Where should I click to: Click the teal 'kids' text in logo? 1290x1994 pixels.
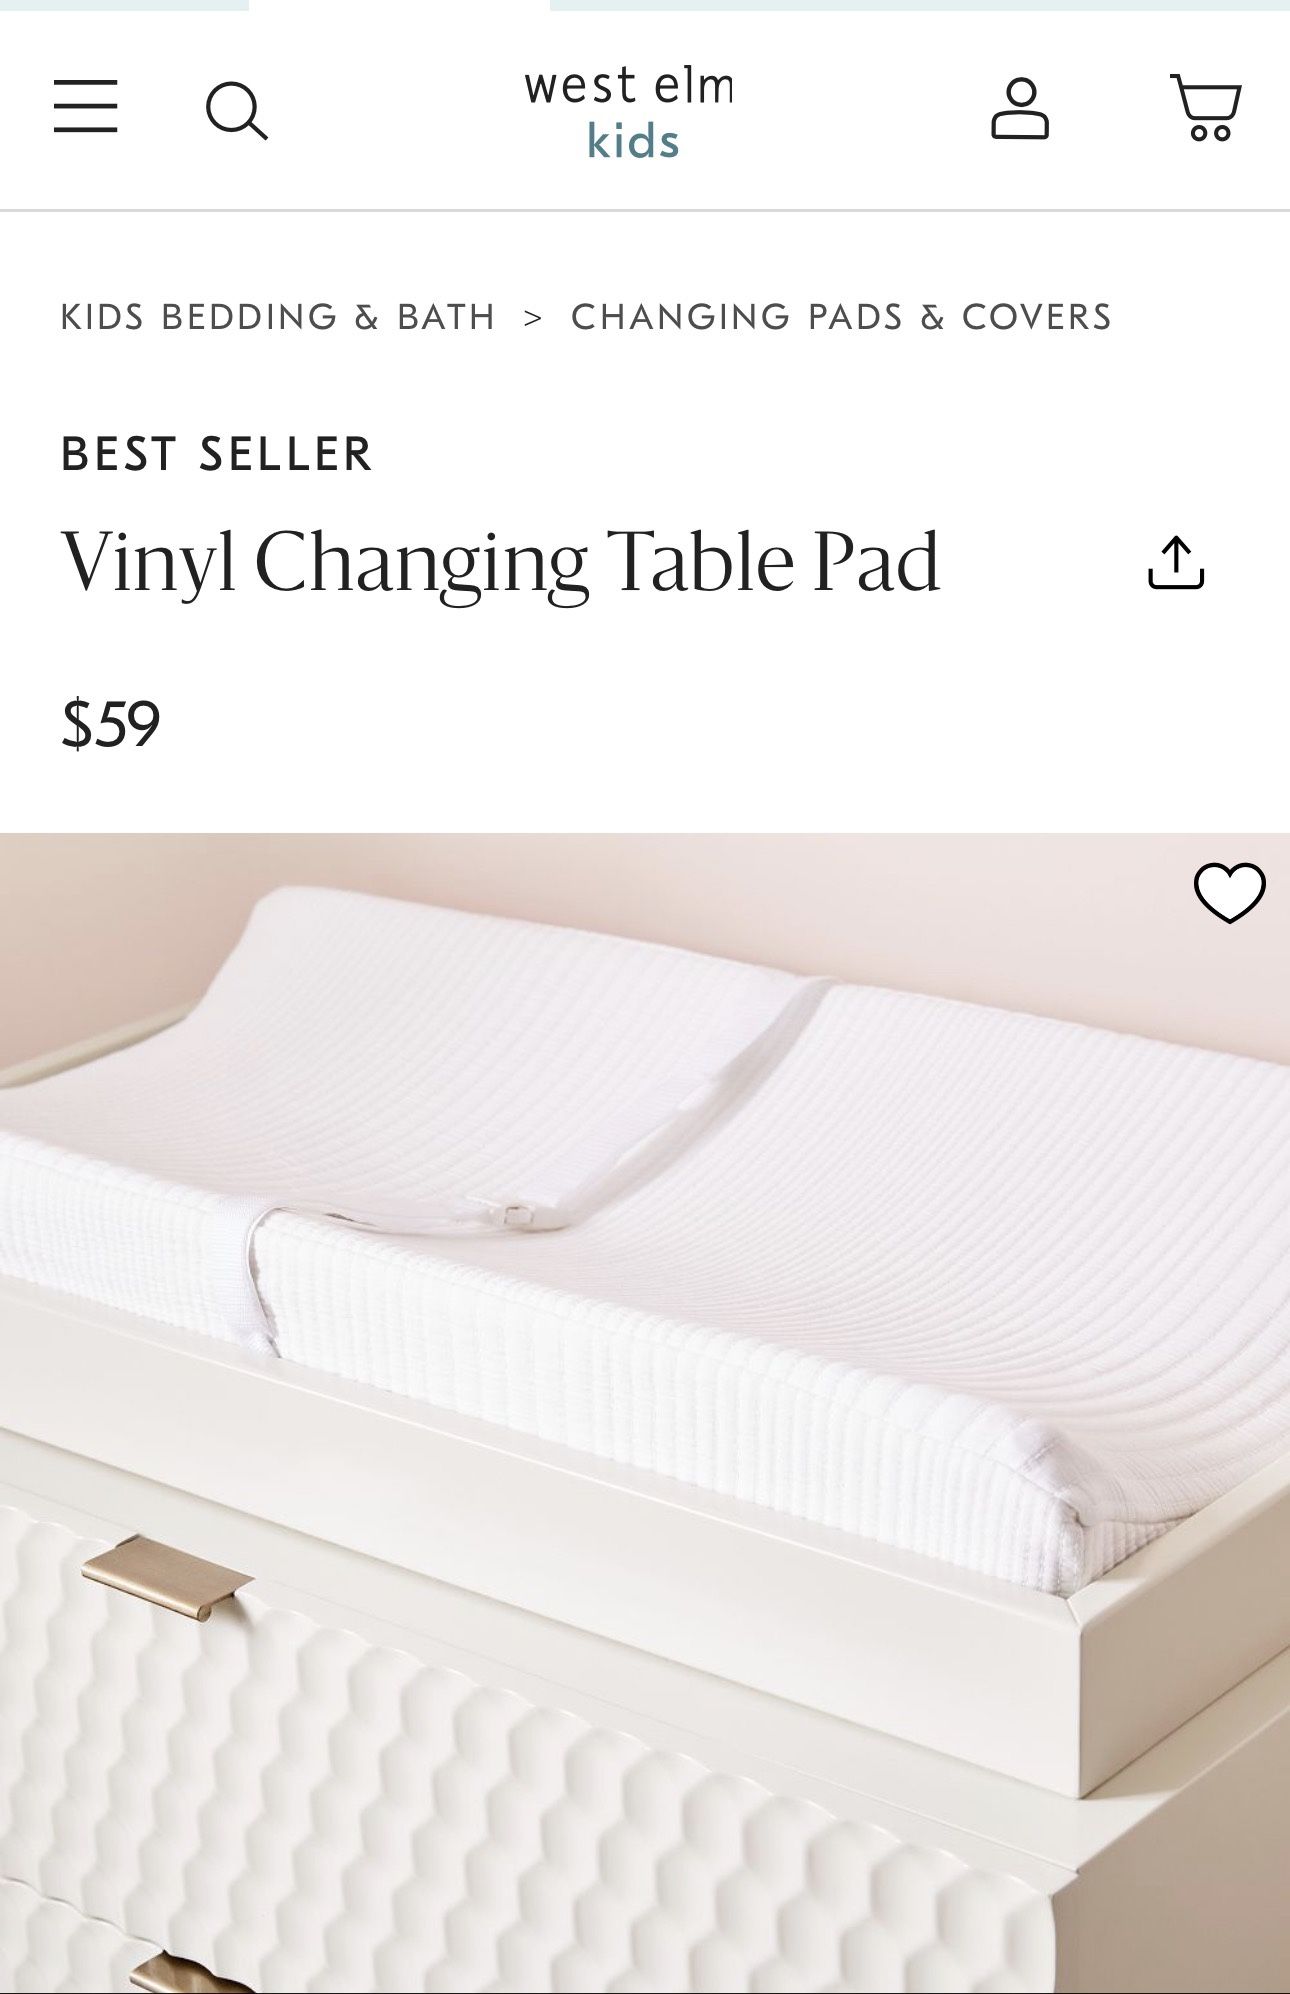[633, 141]
